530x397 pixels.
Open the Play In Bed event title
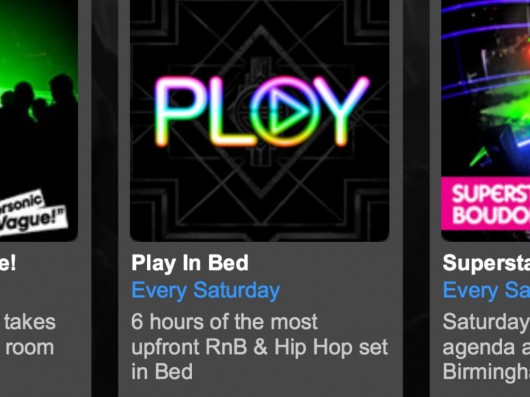190,263
